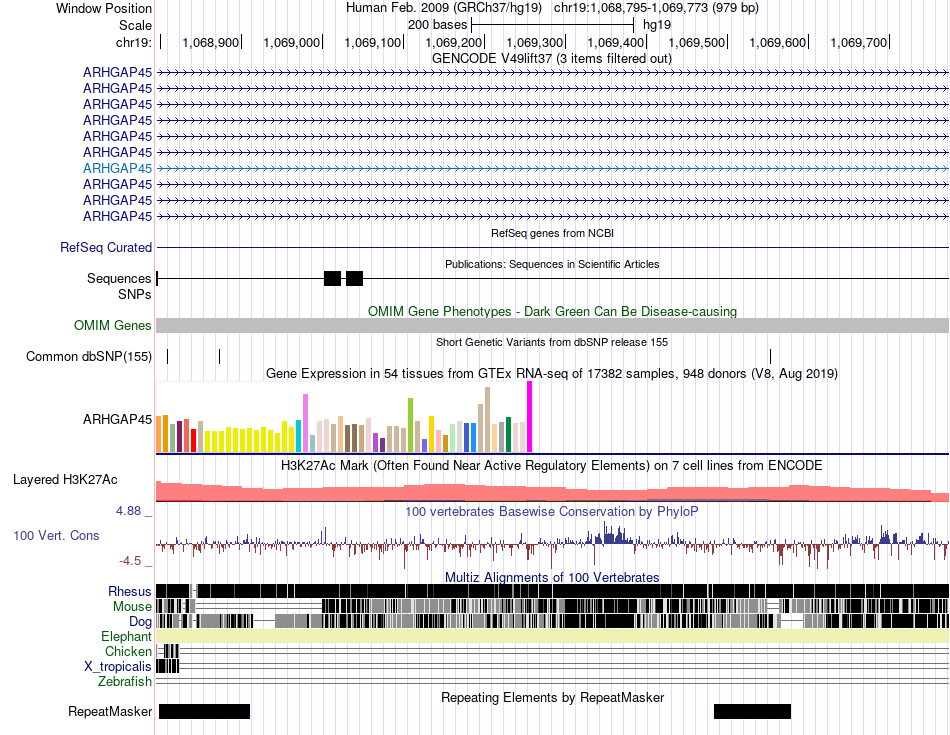Open Publications: Sequences in Scientific Articles title

pos(552,264)
